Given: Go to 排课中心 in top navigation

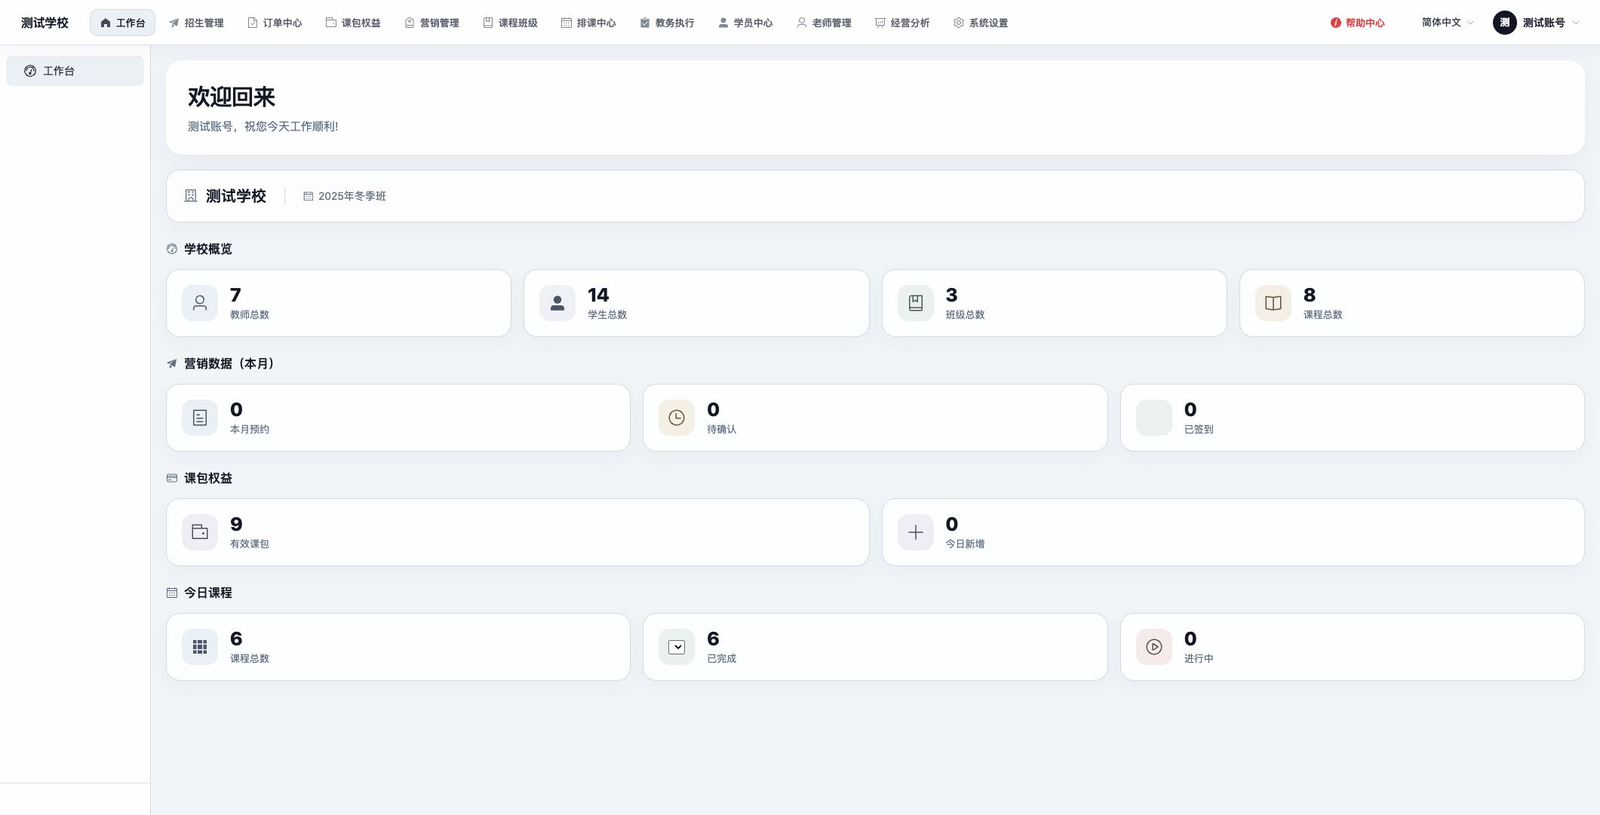Looking at the screenshot, I should point(588,22).
